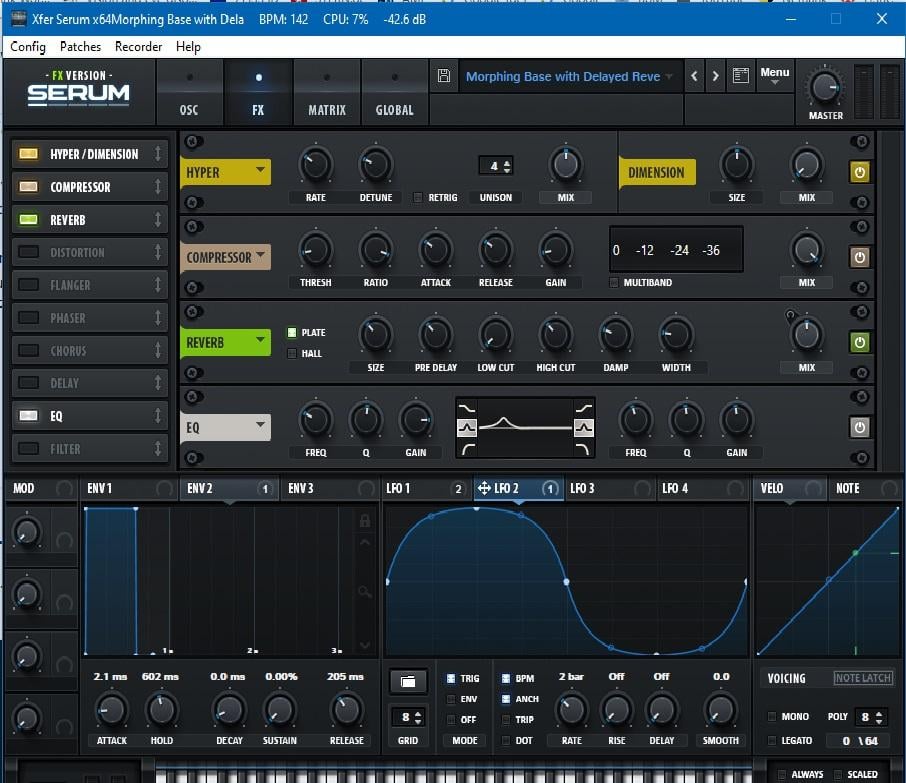Viewport: 906px width, 783px height.
Task: Enable the MONO voicing checkbox
Action: coord(771,717)
